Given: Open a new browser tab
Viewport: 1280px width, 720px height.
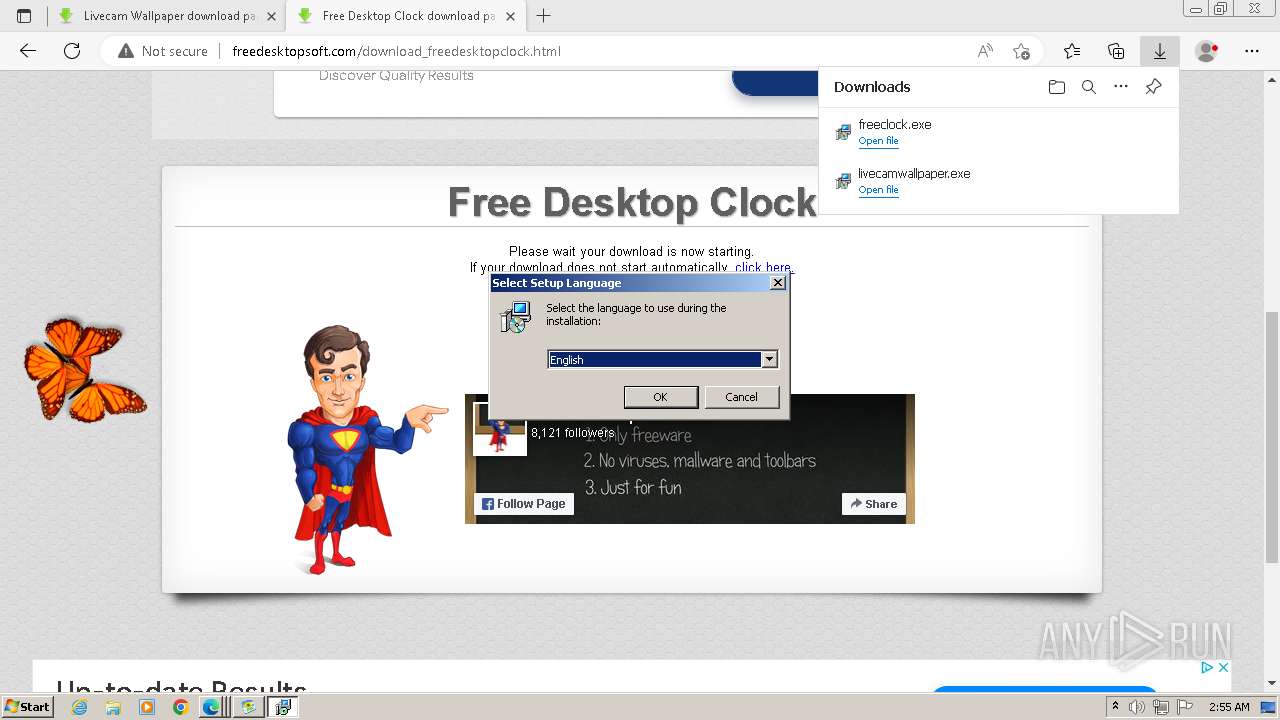Looking at the screenshot, I should click(544, 16).
